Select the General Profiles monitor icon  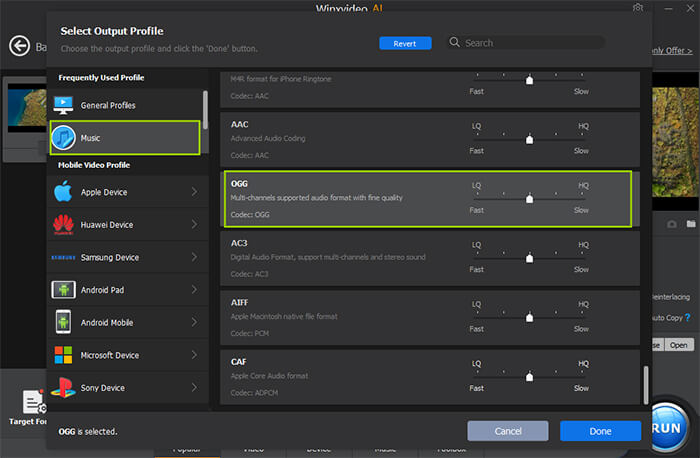(63, 105)
